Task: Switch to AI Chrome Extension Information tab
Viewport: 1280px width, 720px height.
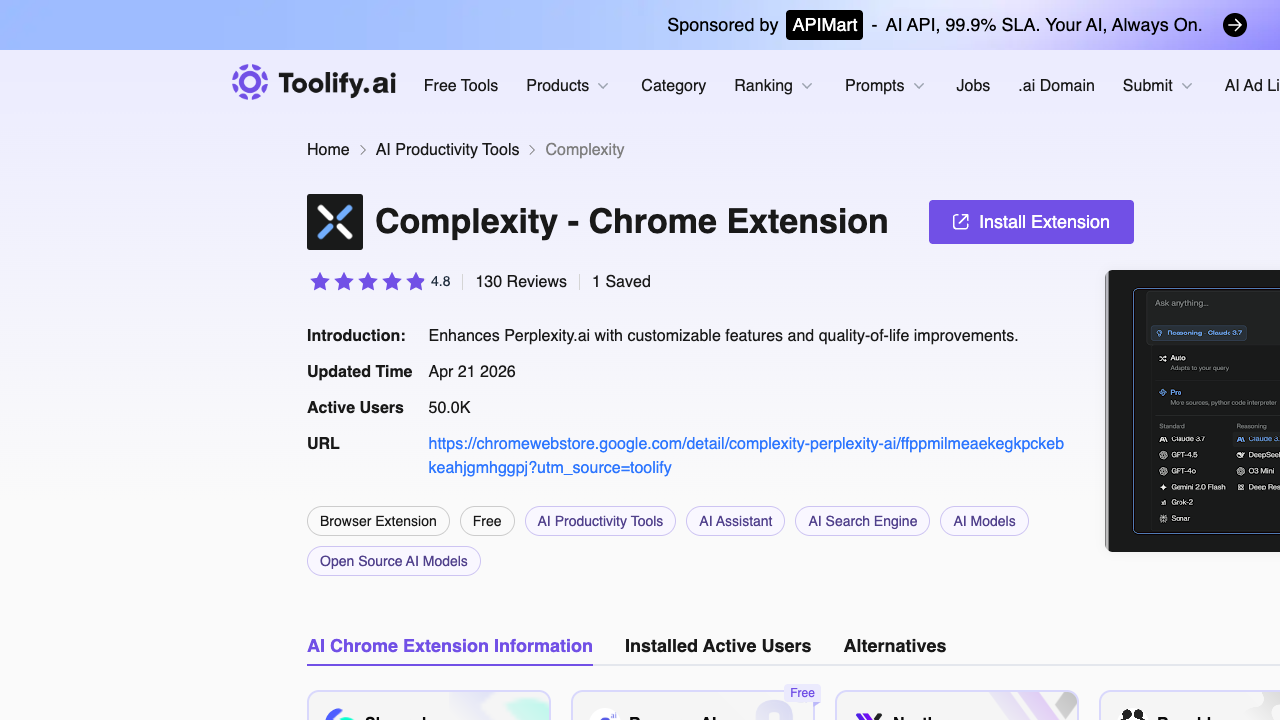Action: [x=450, y=646]
